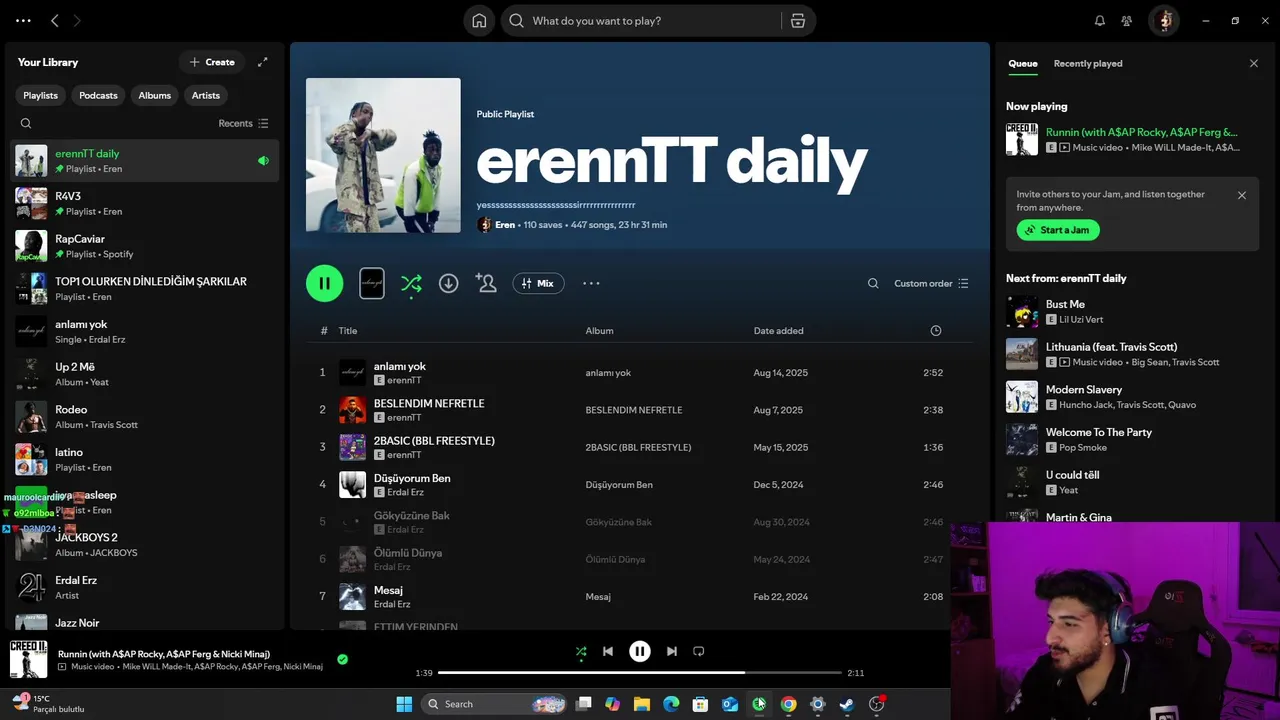The image size is (1280, 720).
Task: Open the Recents sort dropdown
Action: pos(243,123)
